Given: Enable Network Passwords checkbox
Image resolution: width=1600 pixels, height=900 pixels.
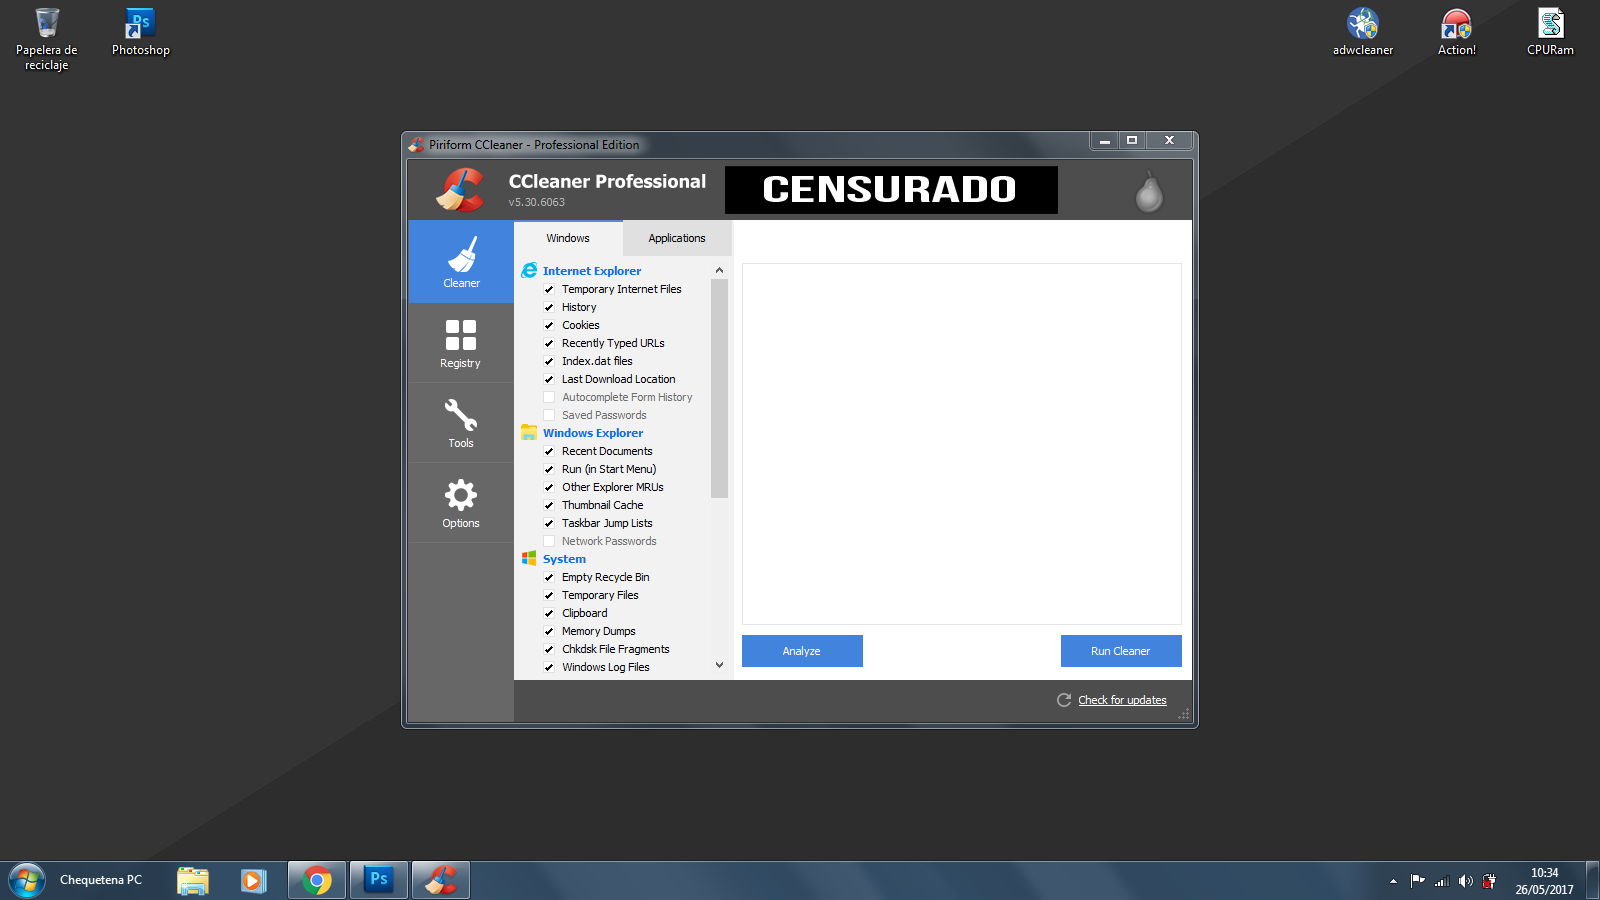Looking at the screenshot, I should (549, 541).
